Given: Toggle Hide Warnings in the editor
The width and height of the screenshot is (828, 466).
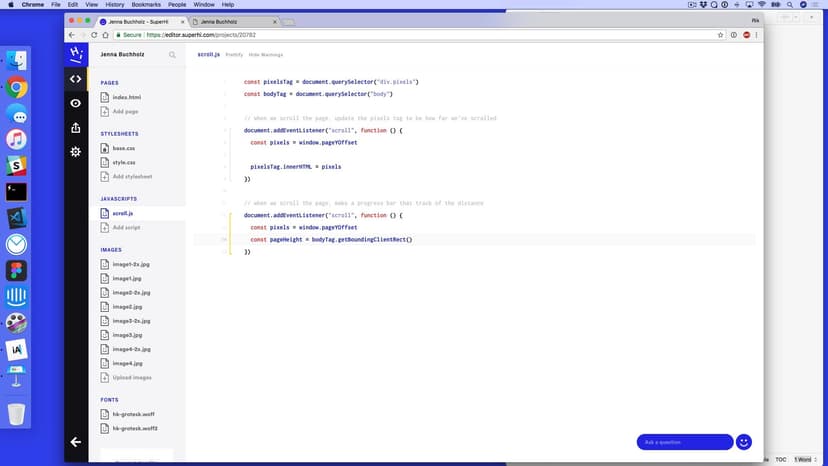Looking at the screenshot, I should [x=266, y=54].
